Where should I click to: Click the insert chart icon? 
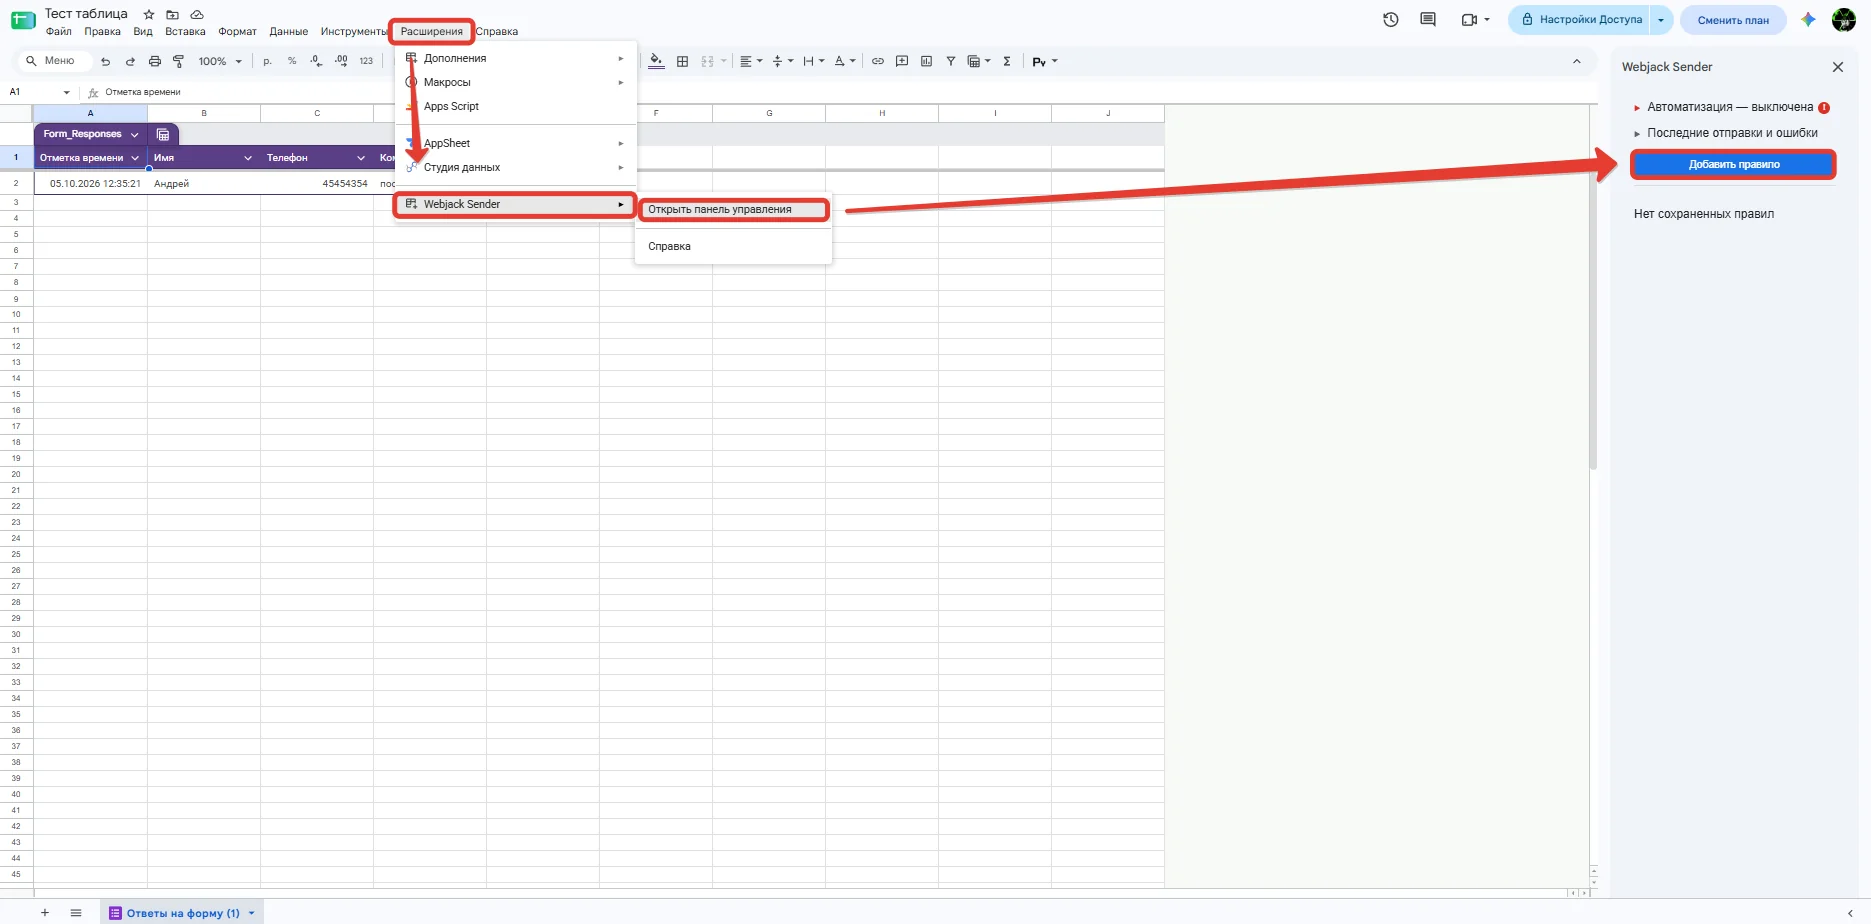926,62
